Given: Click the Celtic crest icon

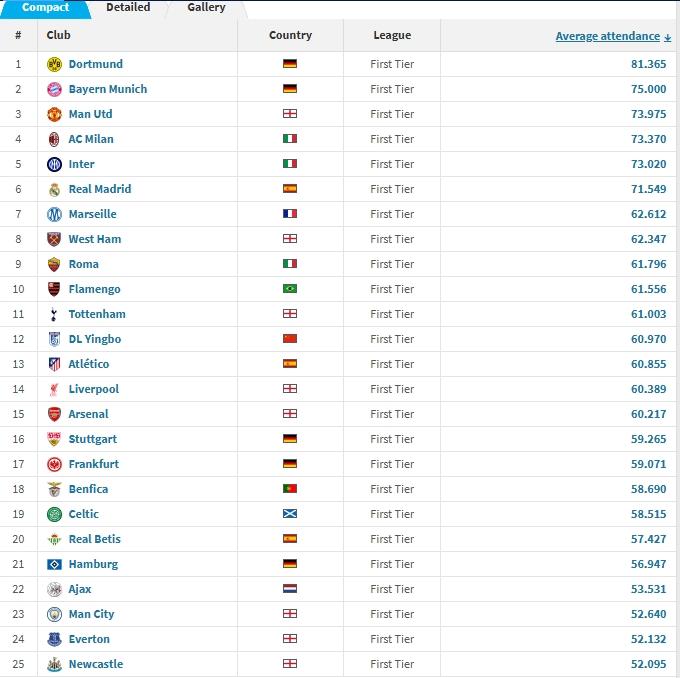Looking at the screenshot, I should (54, 514).
